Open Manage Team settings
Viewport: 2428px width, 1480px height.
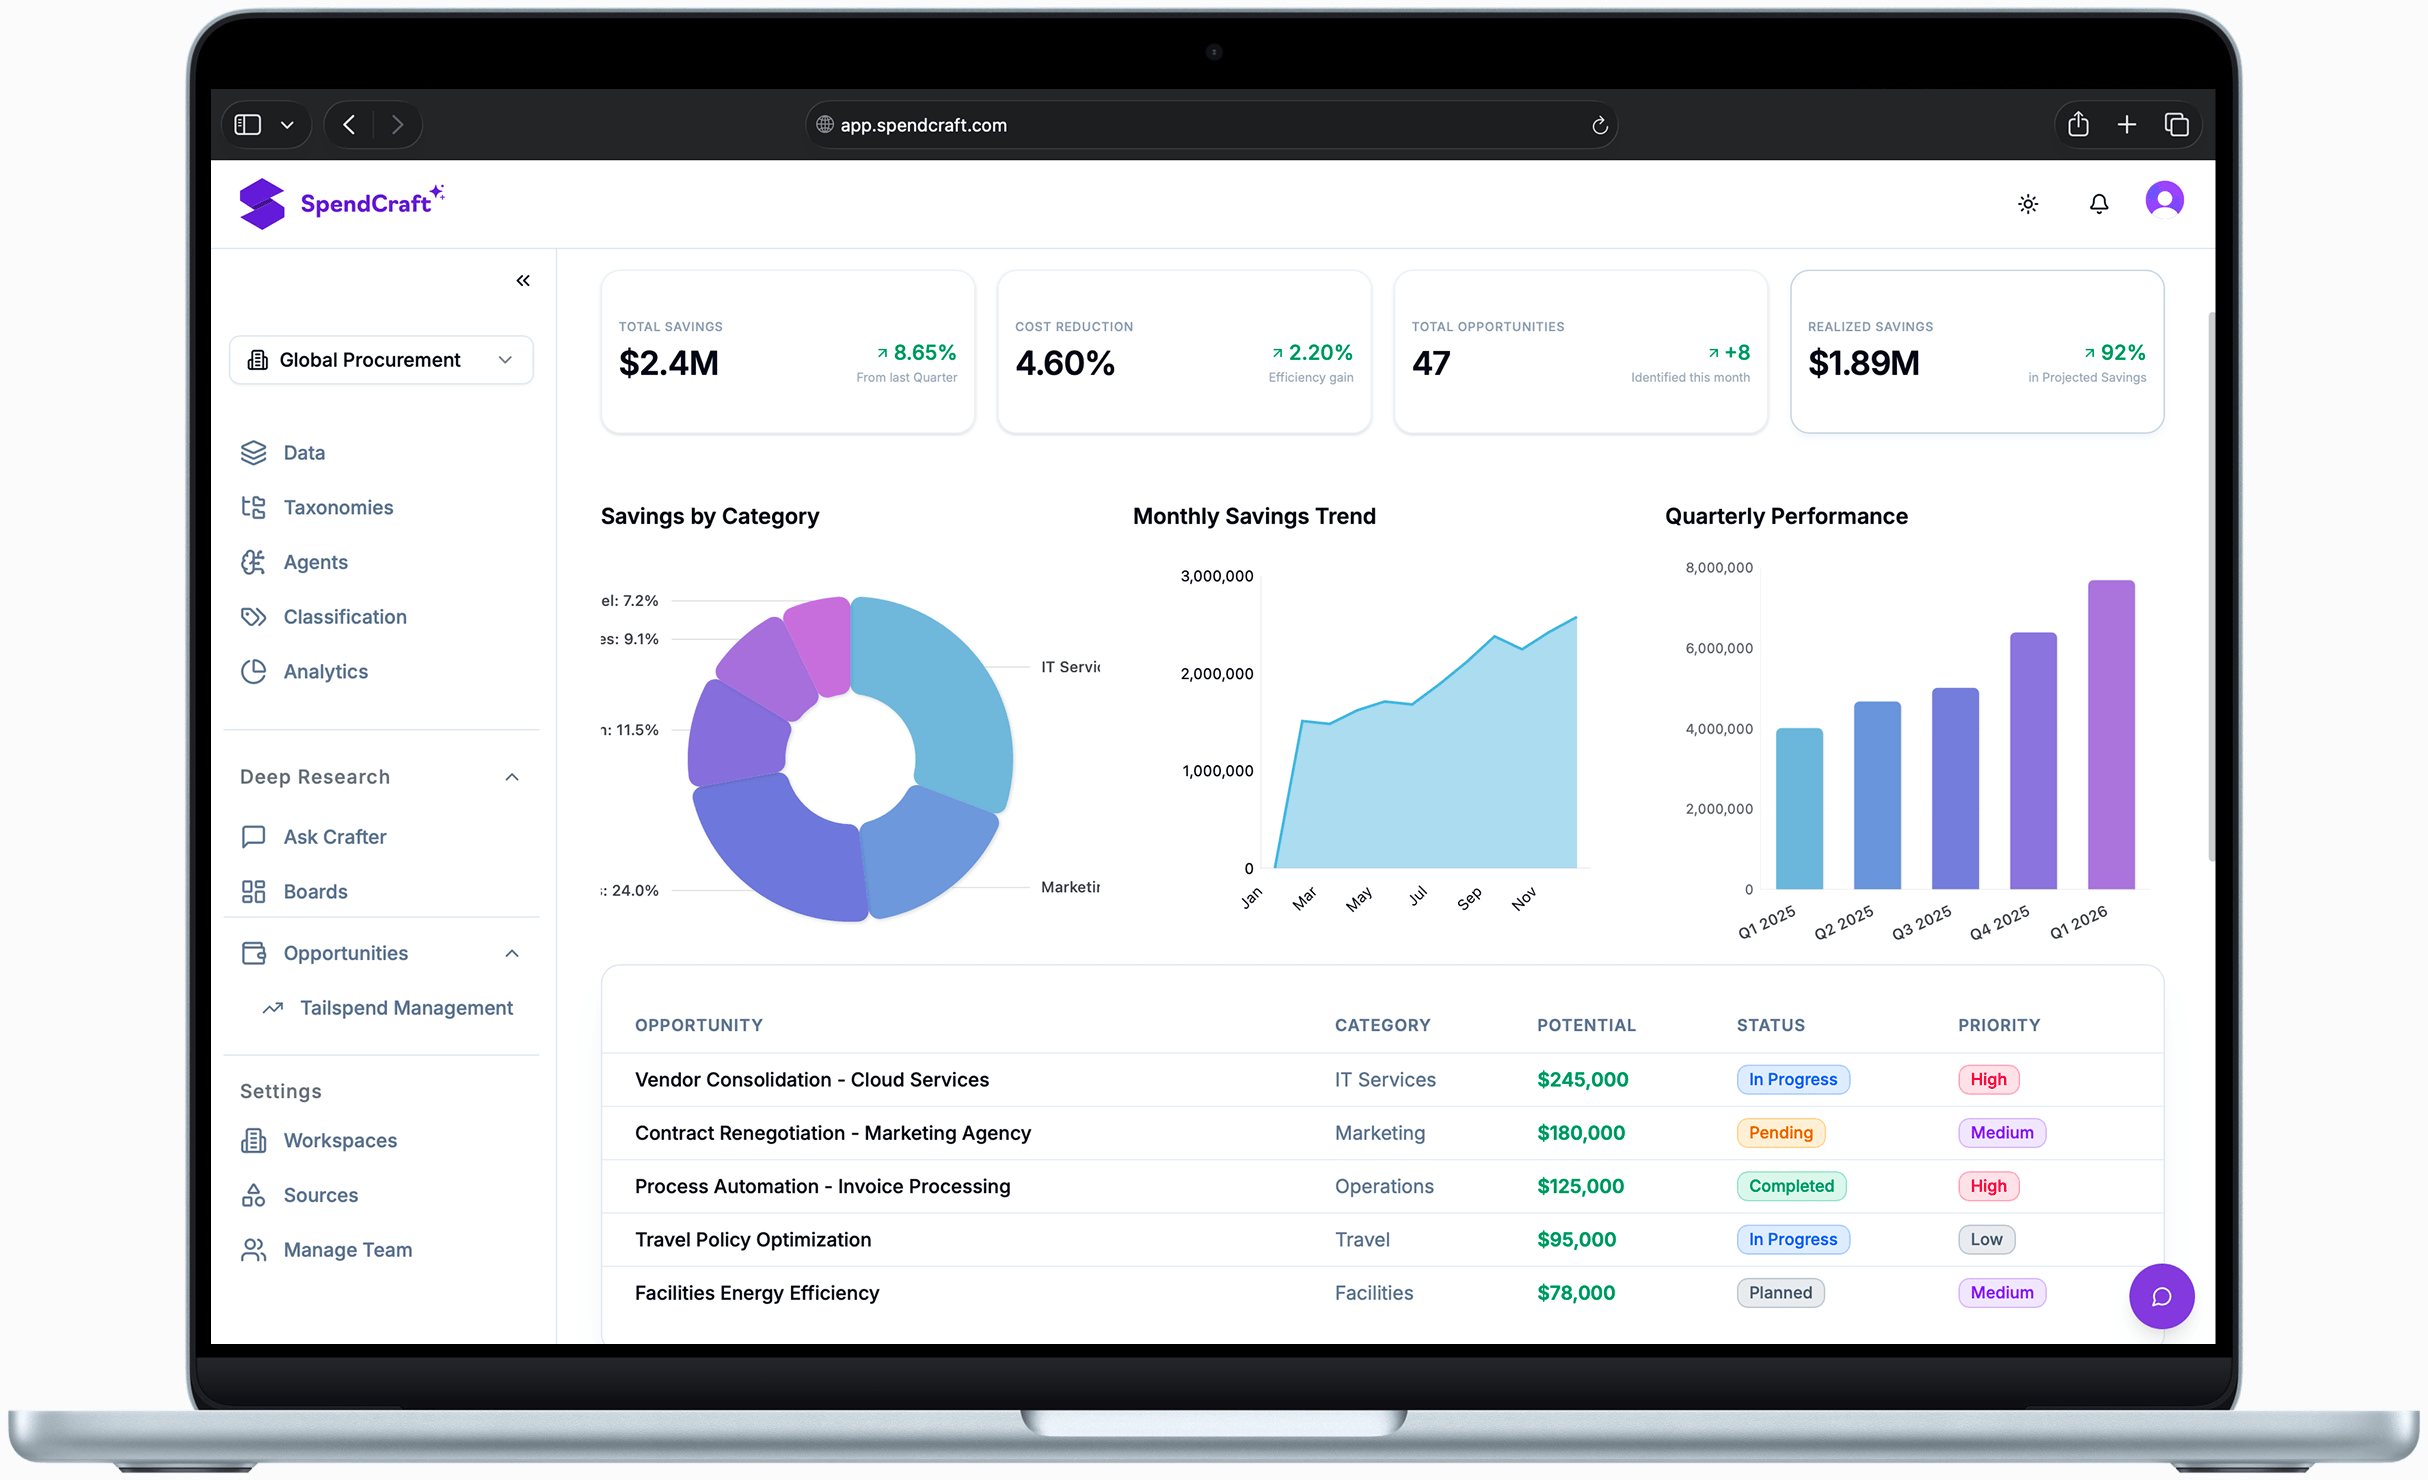click(x=346, y=1249)
